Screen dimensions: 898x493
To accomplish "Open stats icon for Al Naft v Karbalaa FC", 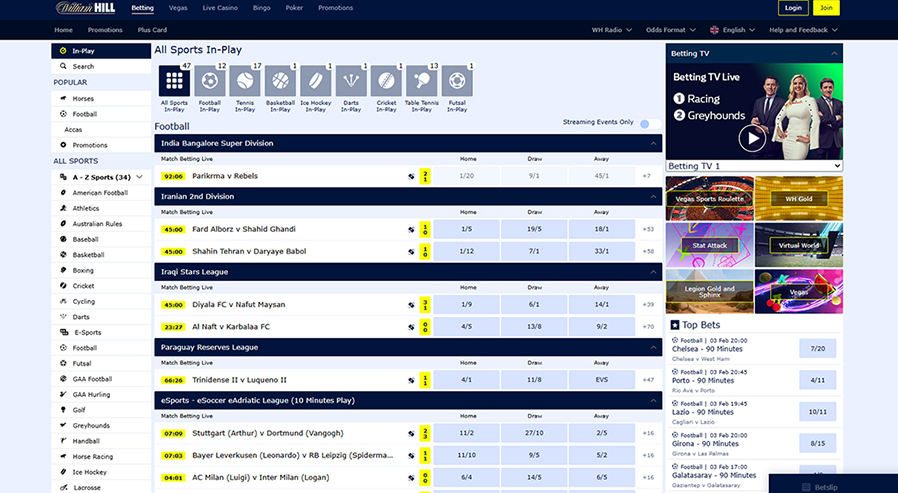I will [411, 328].
